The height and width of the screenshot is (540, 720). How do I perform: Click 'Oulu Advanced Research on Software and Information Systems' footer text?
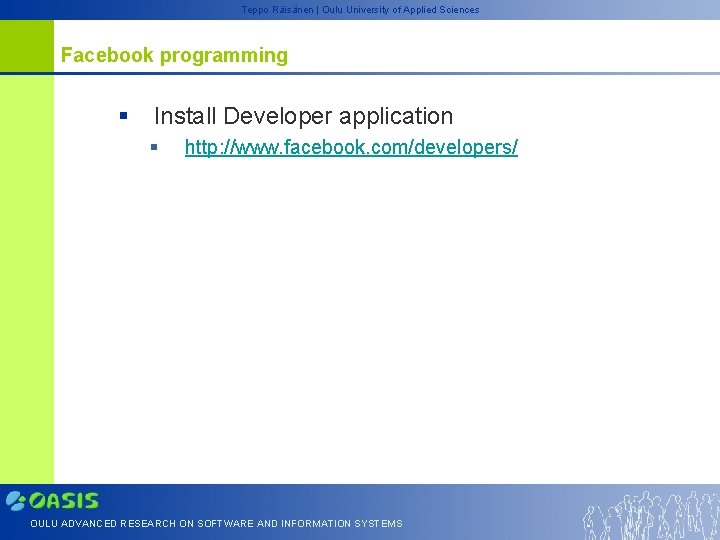click(216, 523)
